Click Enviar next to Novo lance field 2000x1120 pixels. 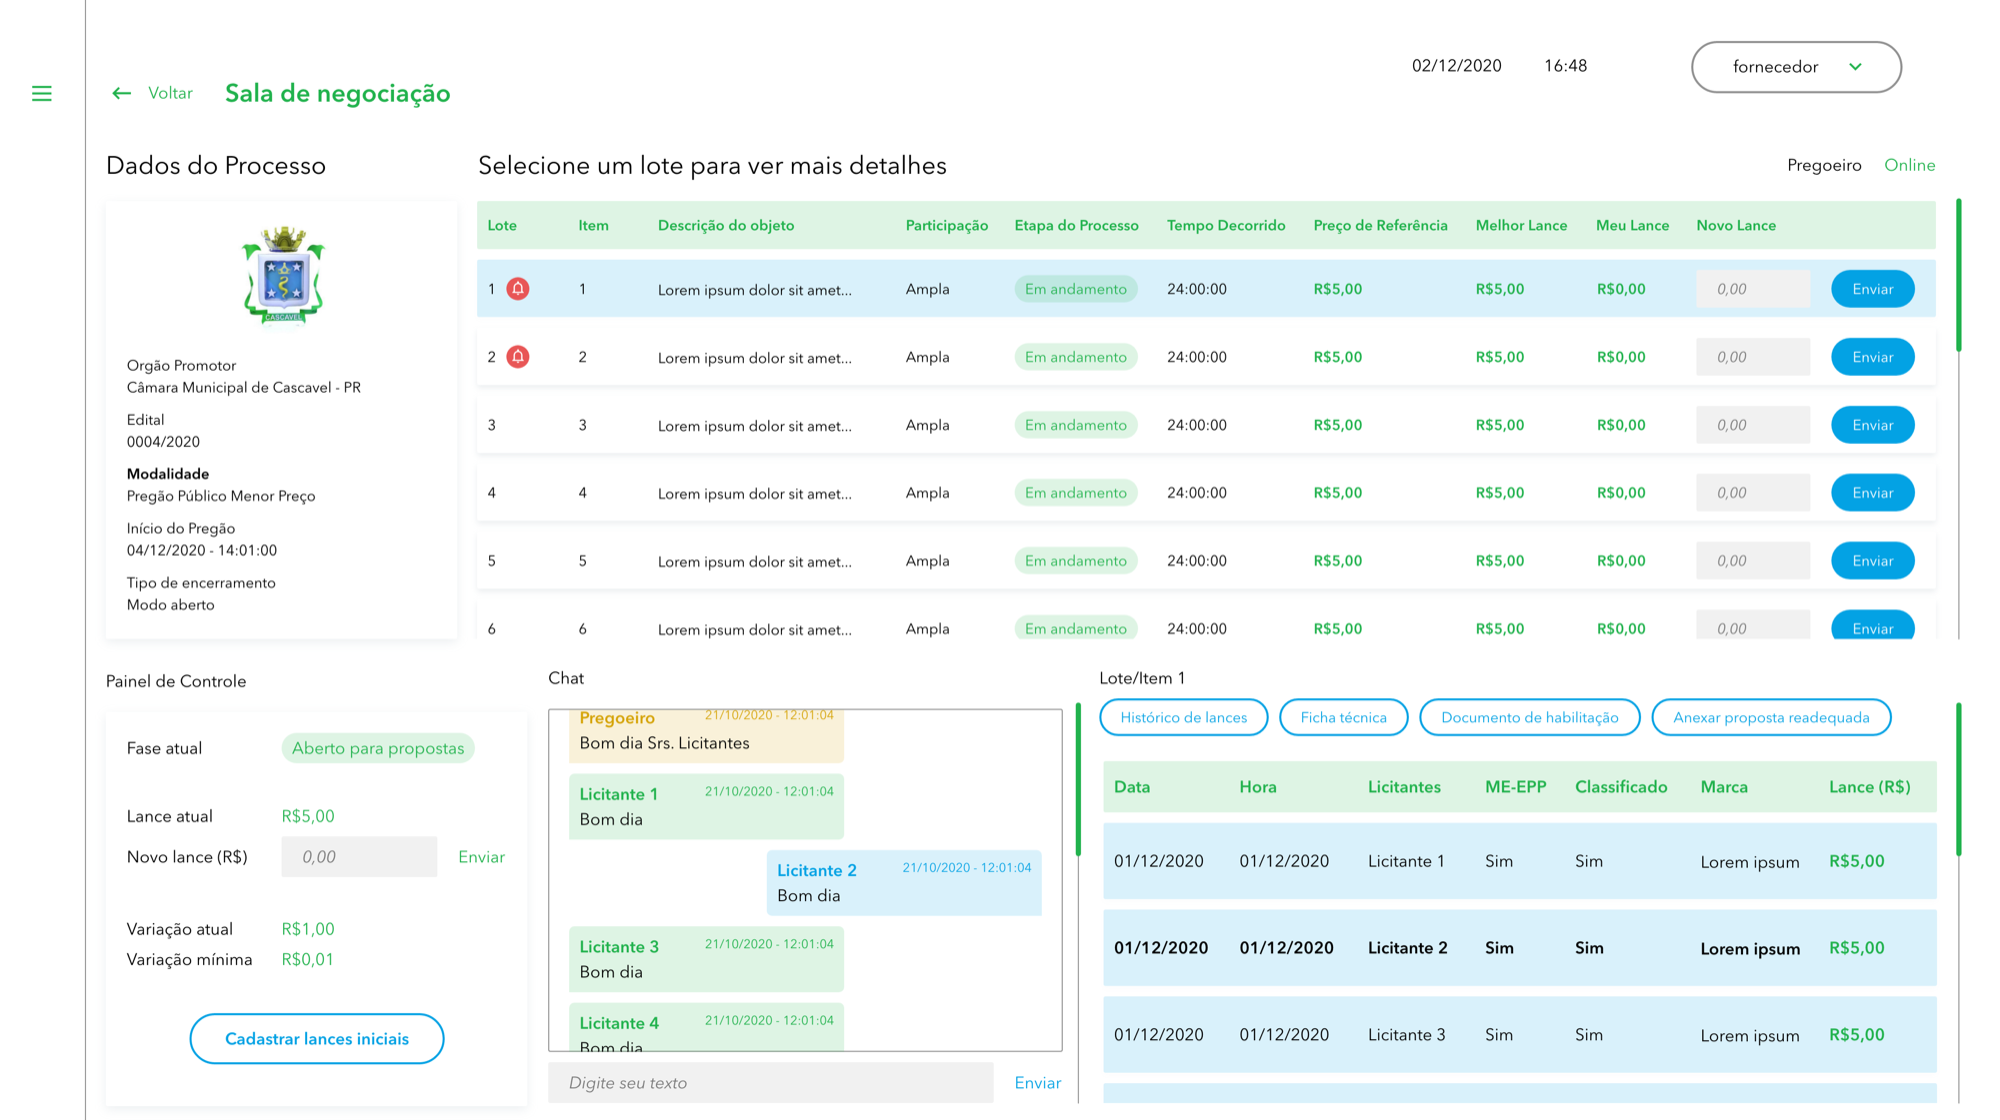[481, 857]
